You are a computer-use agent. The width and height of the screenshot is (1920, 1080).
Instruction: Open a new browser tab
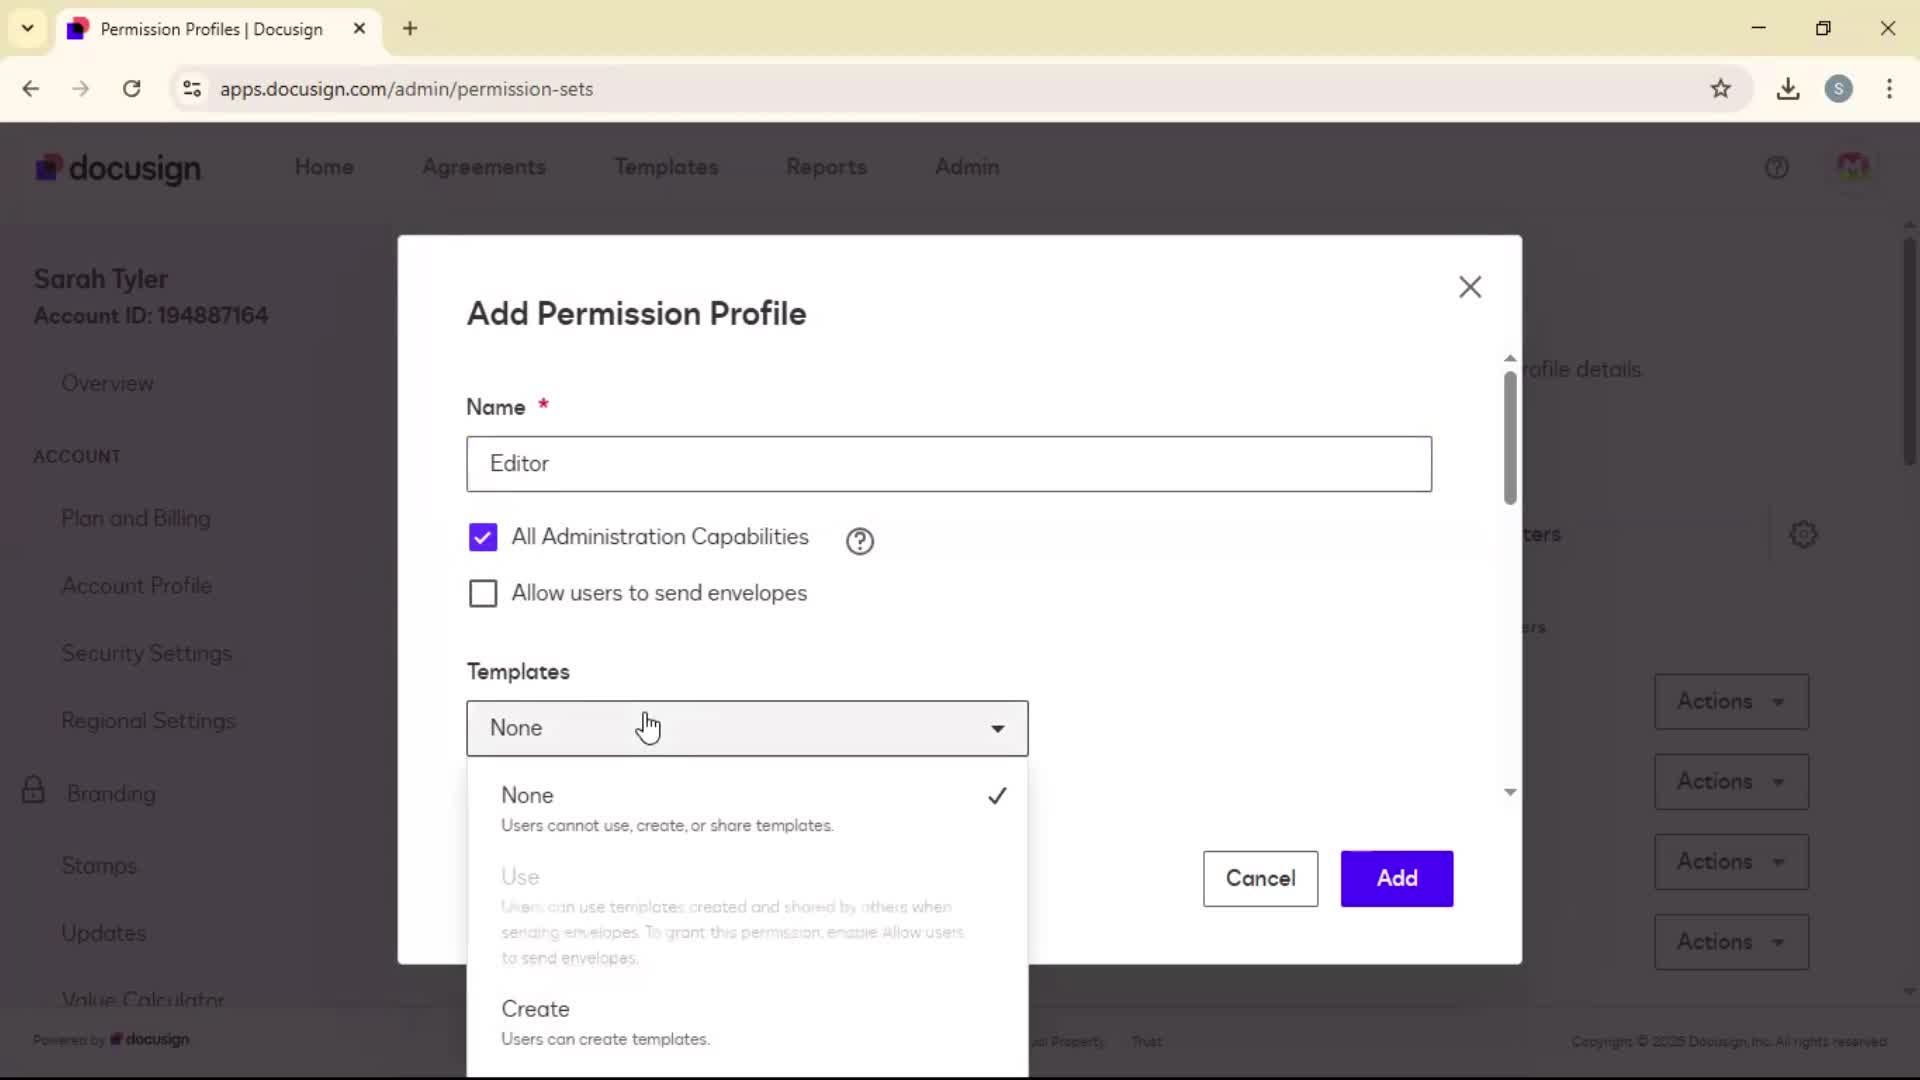410,29
